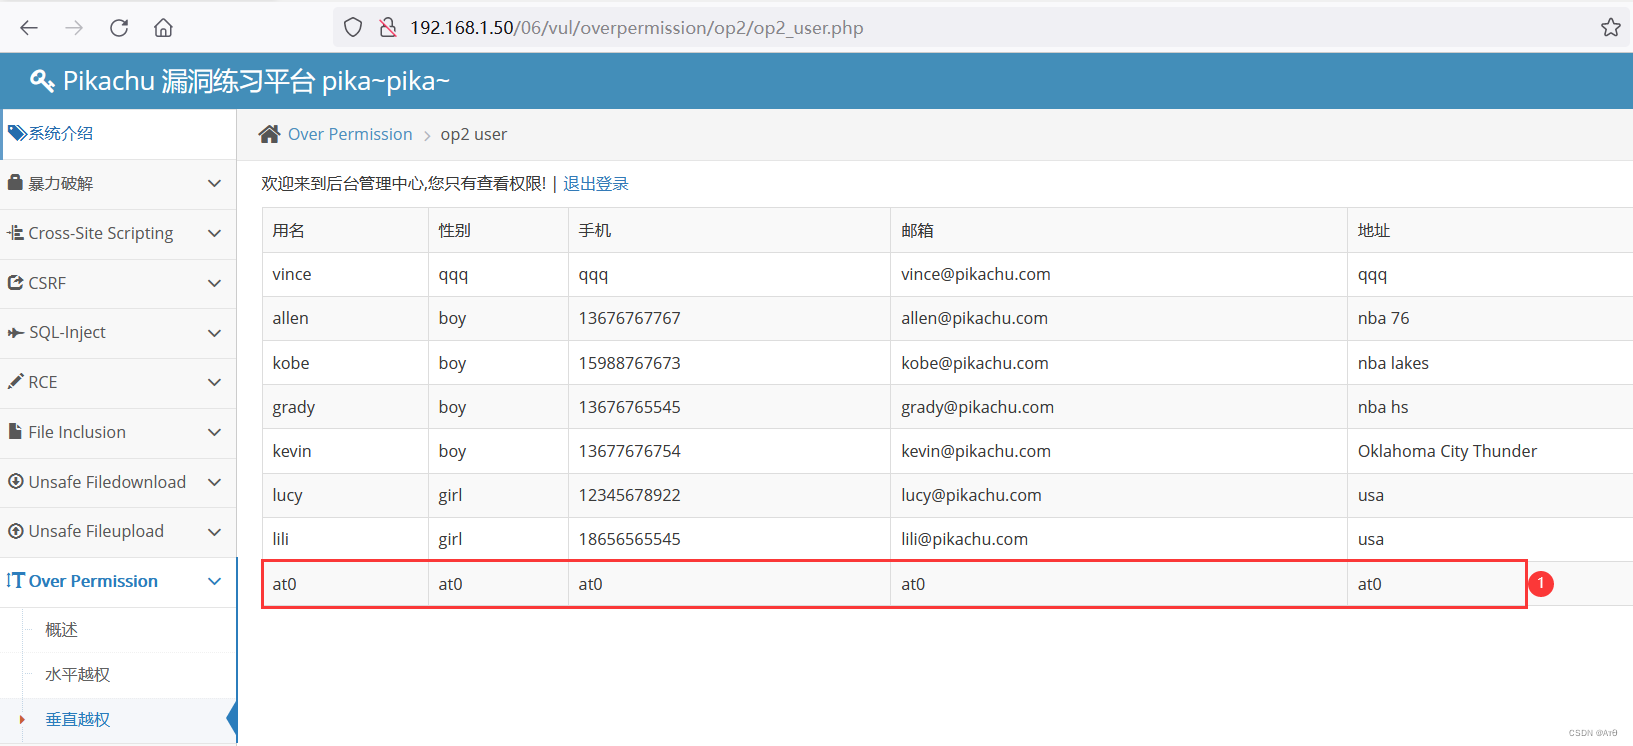Collapse the Over Permission chevron
The height and width of the screenshot is (746, 1633).
214,581
